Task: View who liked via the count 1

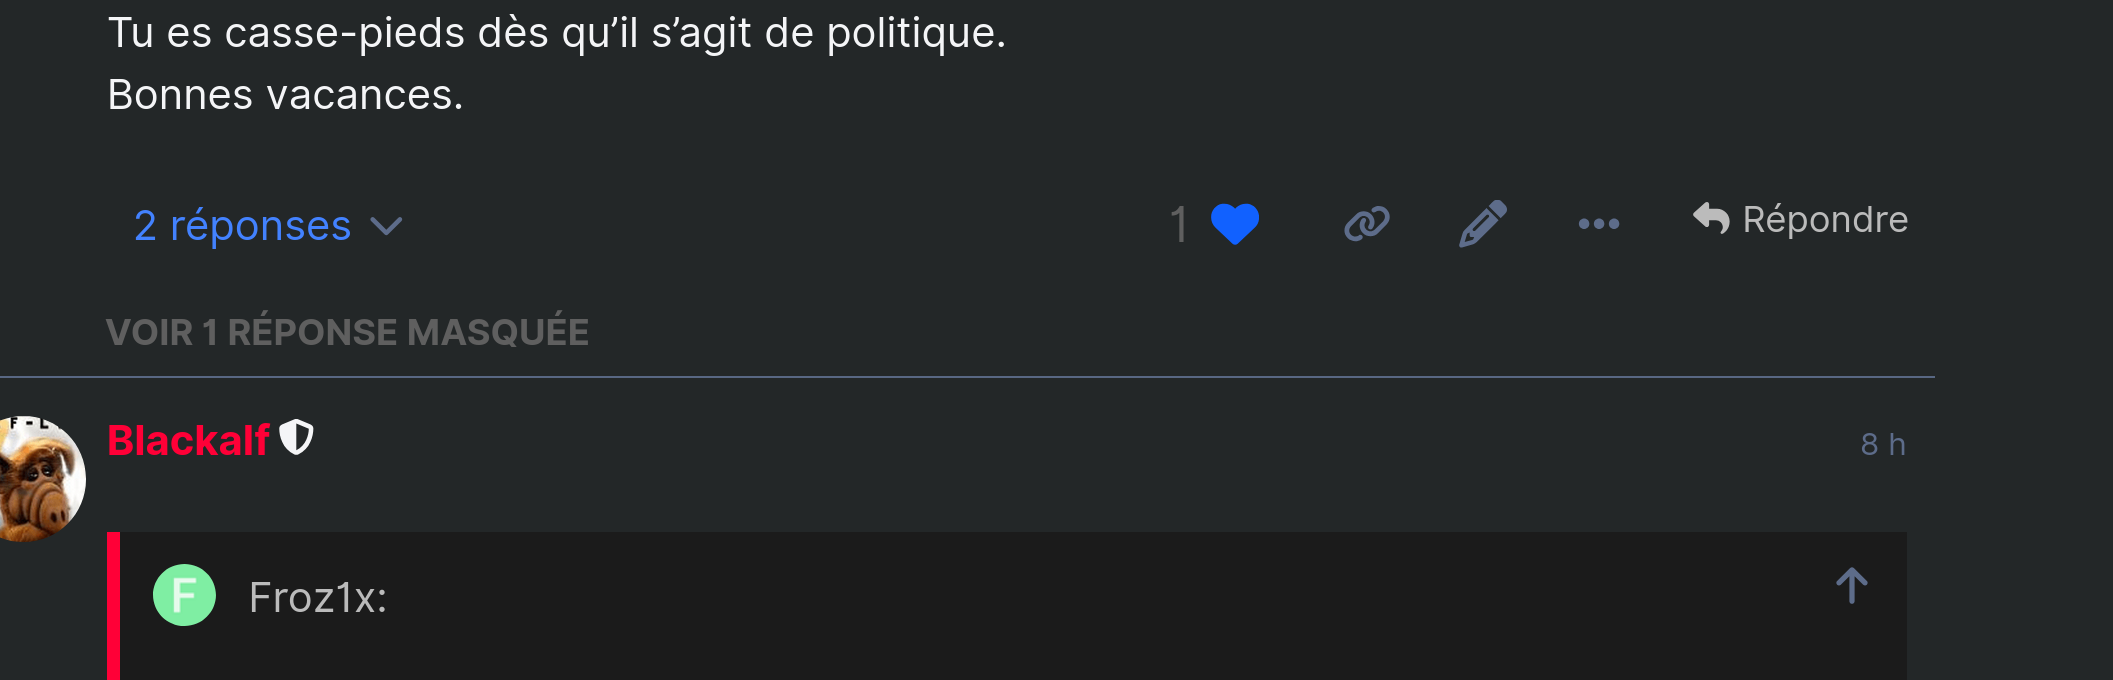Action: [1179, 224]
